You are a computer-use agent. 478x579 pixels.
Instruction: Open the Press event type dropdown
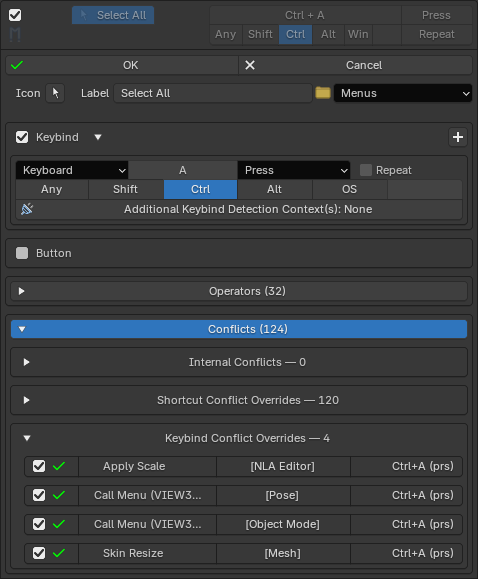point(294,170)
